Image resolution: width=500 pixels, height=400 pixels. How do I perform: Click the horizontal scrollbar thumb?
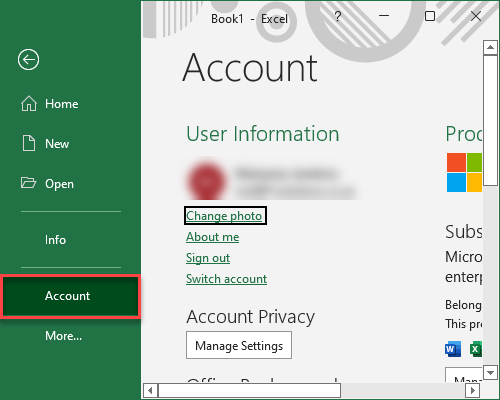(249, 390)
